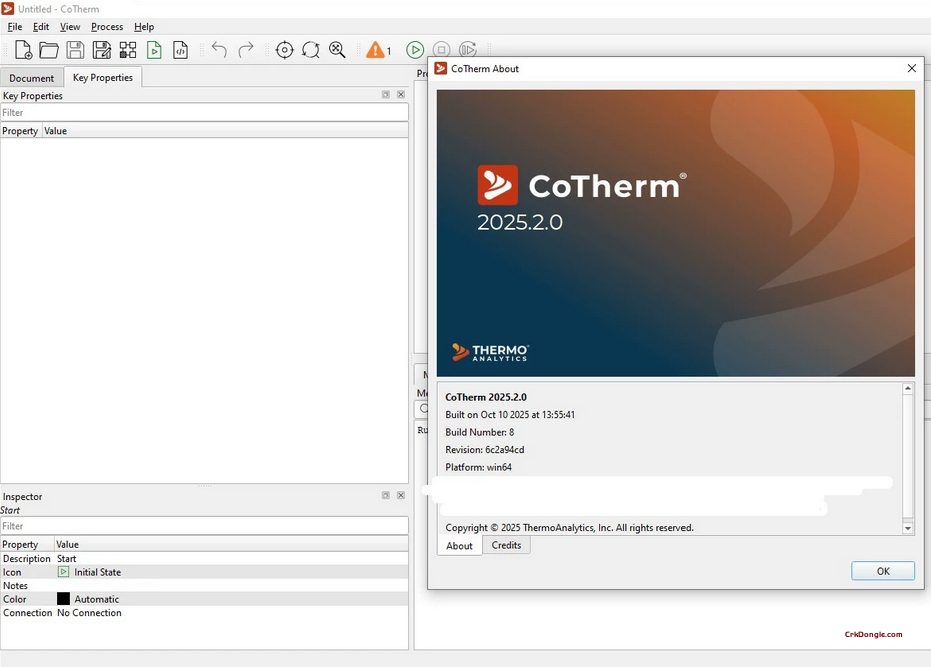
Task: Click Property header in Inspector table
Action: point(20,544)
